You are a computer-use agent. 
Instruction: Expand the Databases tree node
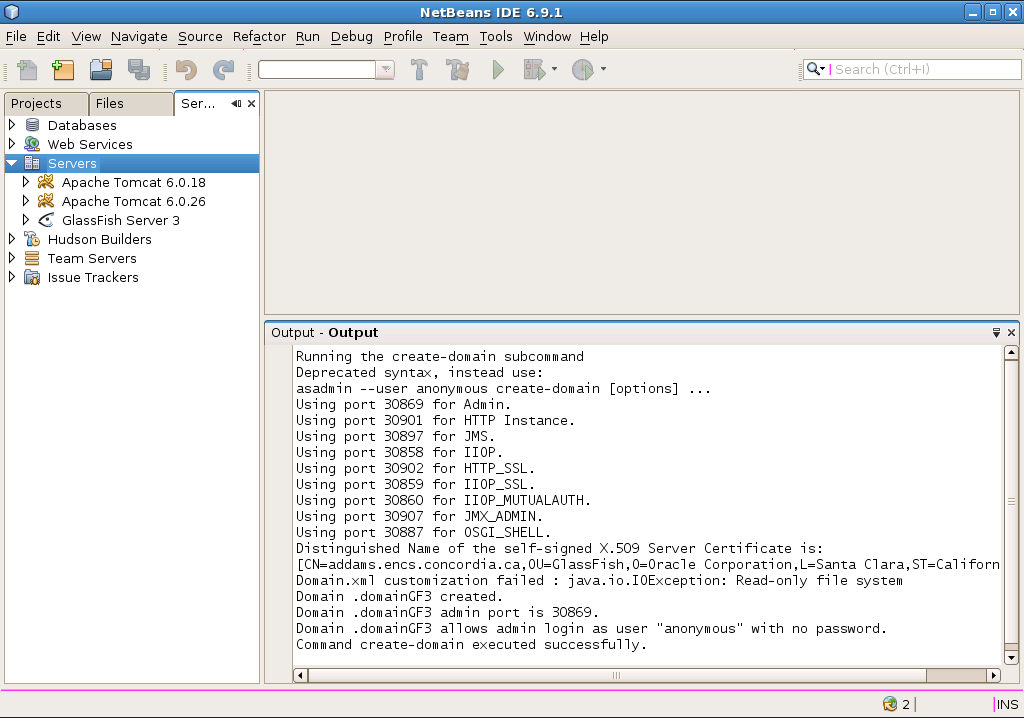point(12,125)
